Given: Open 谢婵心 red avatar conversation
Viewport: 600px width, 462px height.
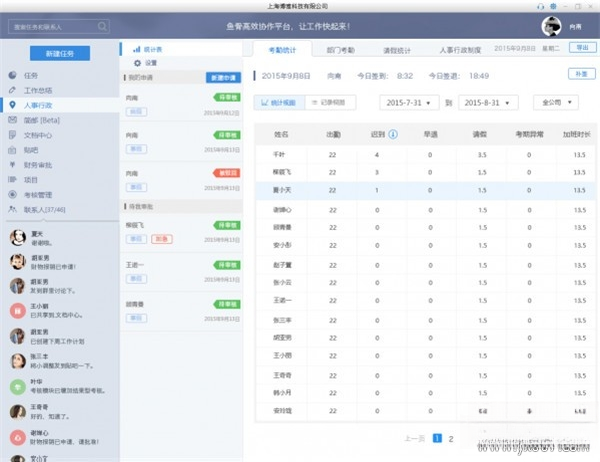Looking at the screenshot, I should click(x=18, y=438).
